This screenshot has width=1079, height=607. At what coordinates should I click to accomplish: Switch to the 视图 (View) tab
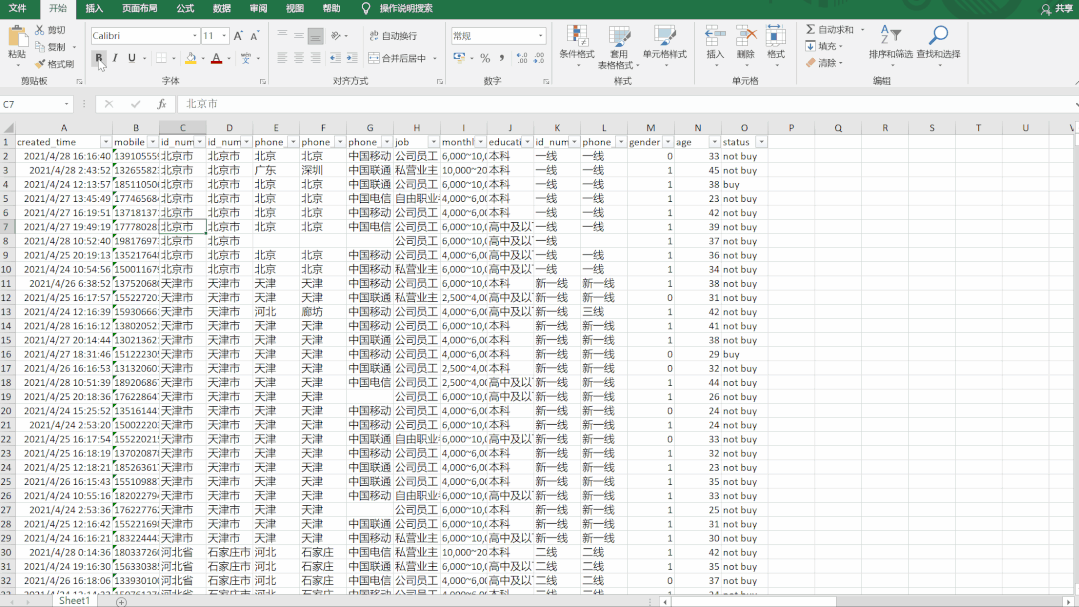point(295,8)
